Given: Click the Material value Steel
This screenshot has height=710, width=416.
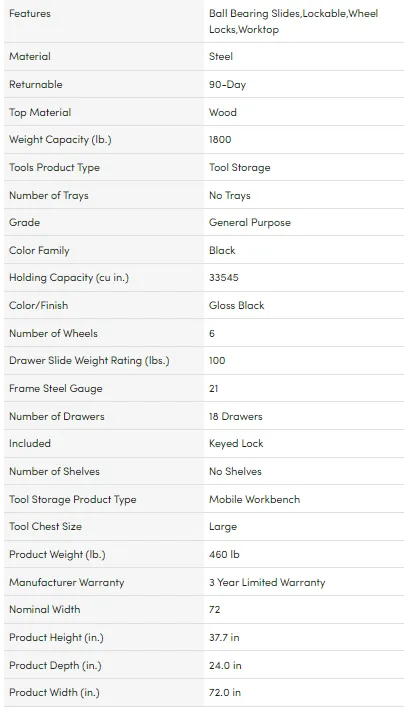Looking at the screenshot, I should click(221, 57).
